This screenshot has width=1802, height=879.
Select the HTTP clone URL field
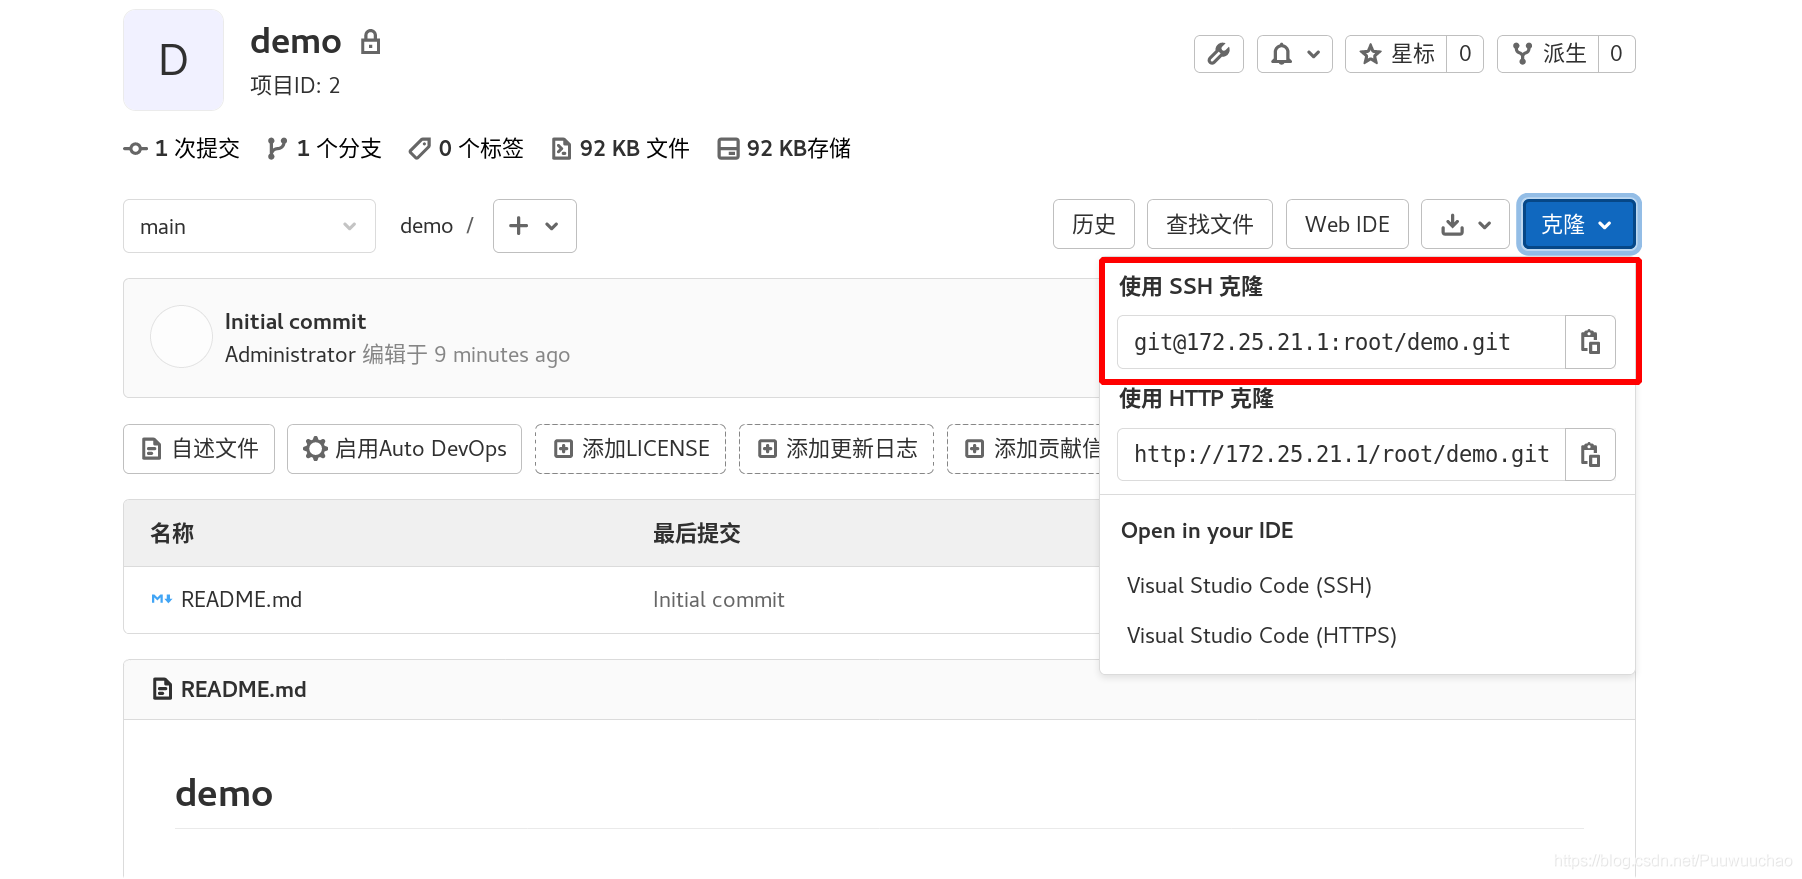tap(1341, 454)
